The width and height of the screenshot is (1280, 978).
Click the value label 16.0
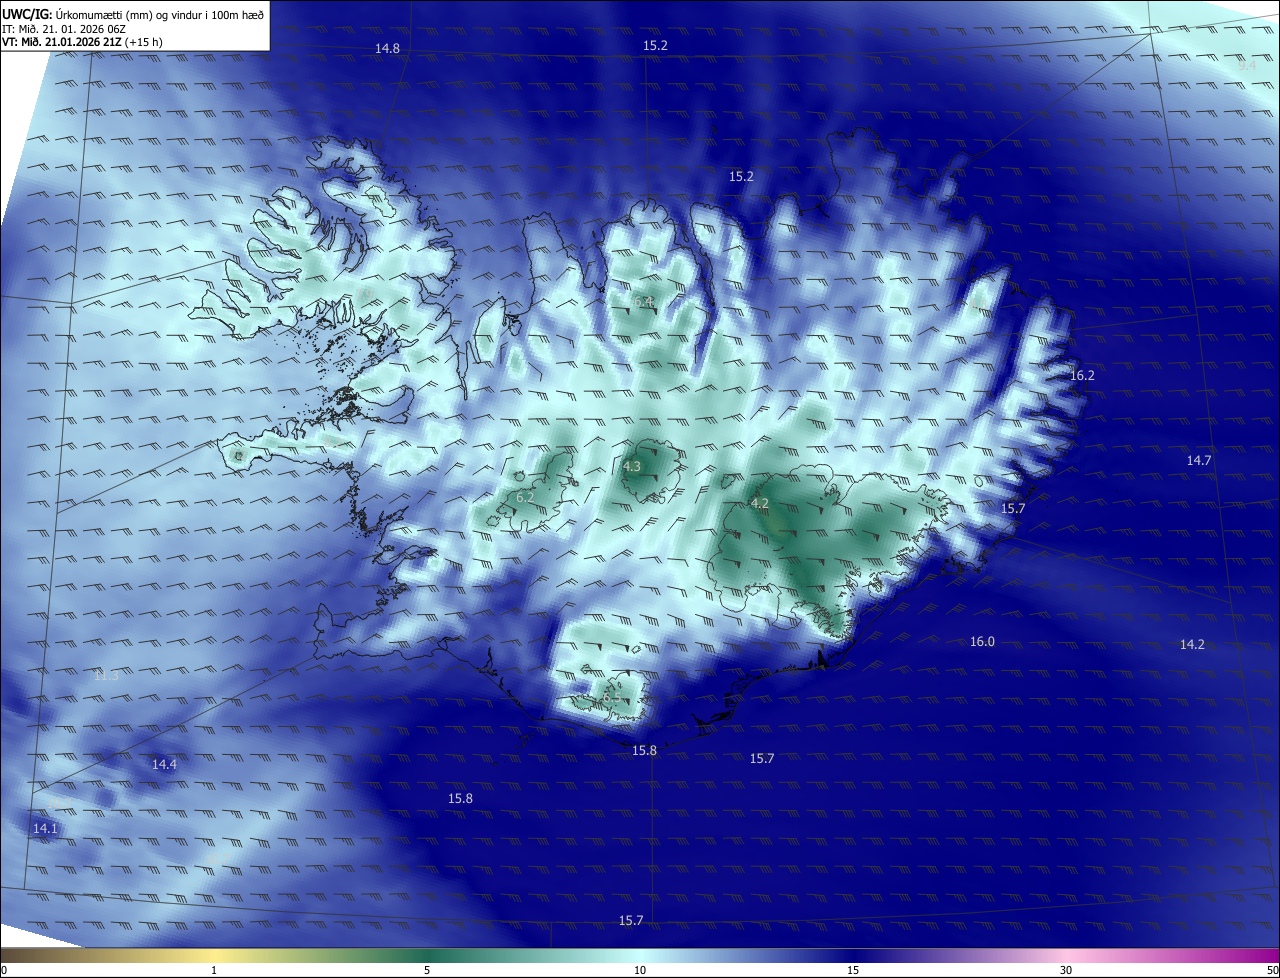tap(982, 642)
